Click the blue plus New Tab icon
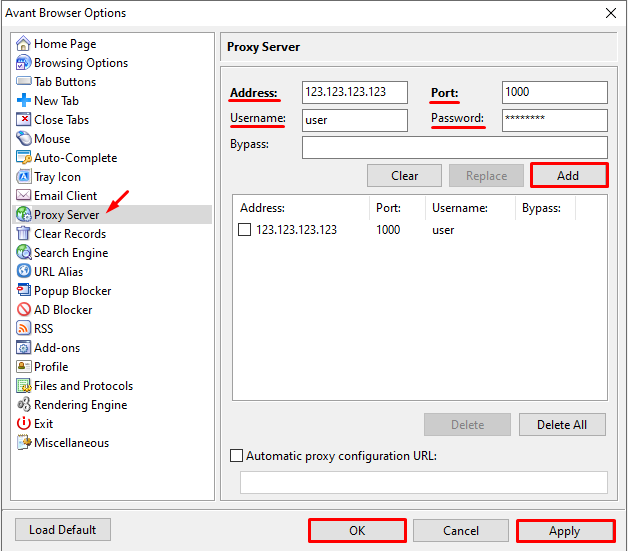 (x=23, y=100)
